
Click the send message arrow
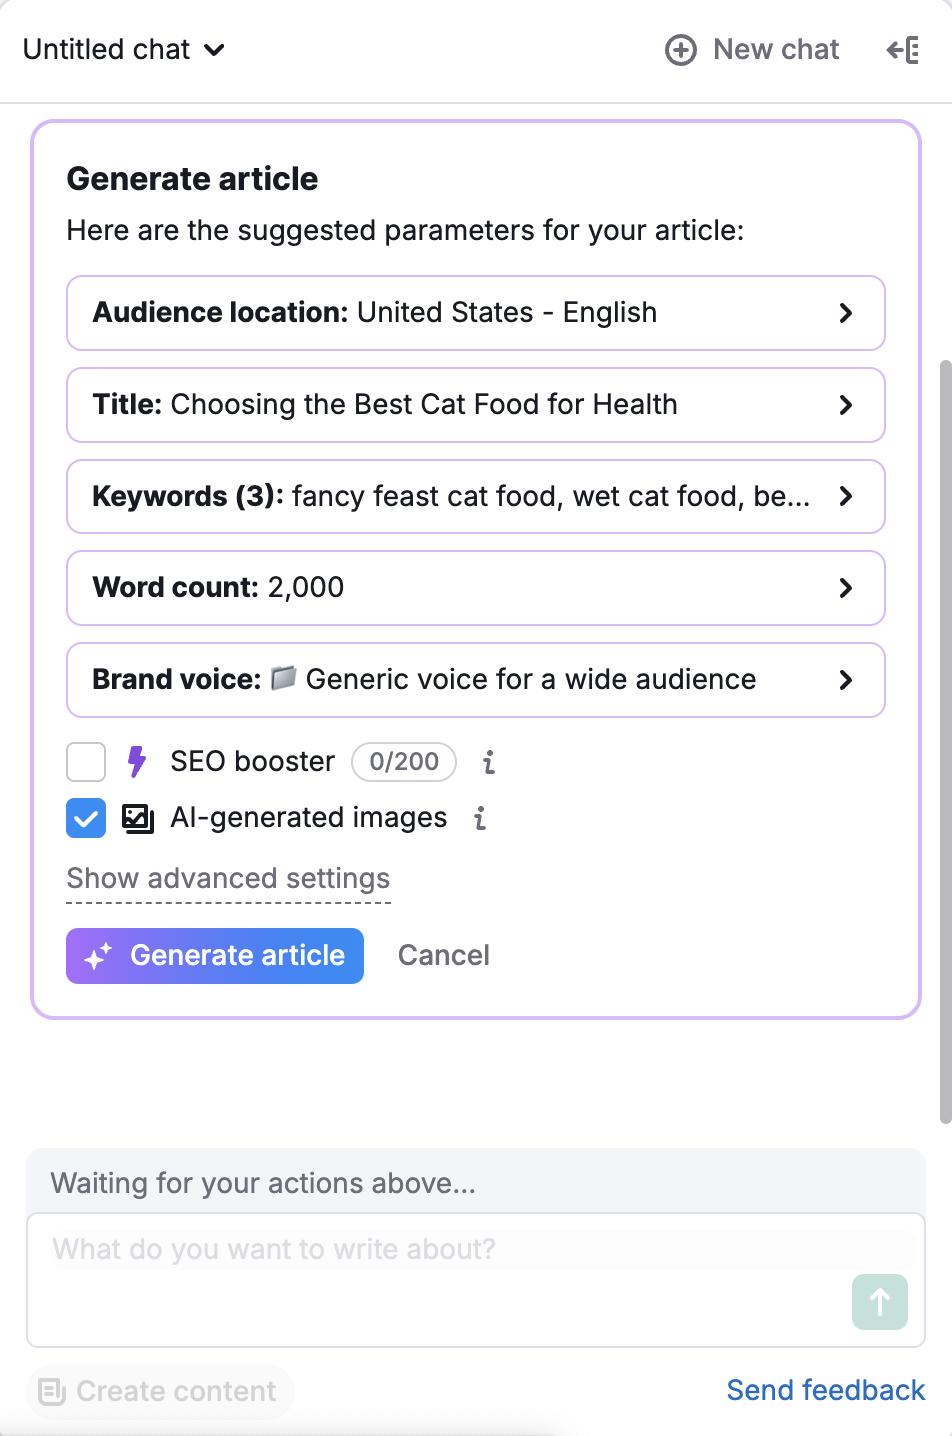pyautogui.click(x=879, y=1302)
